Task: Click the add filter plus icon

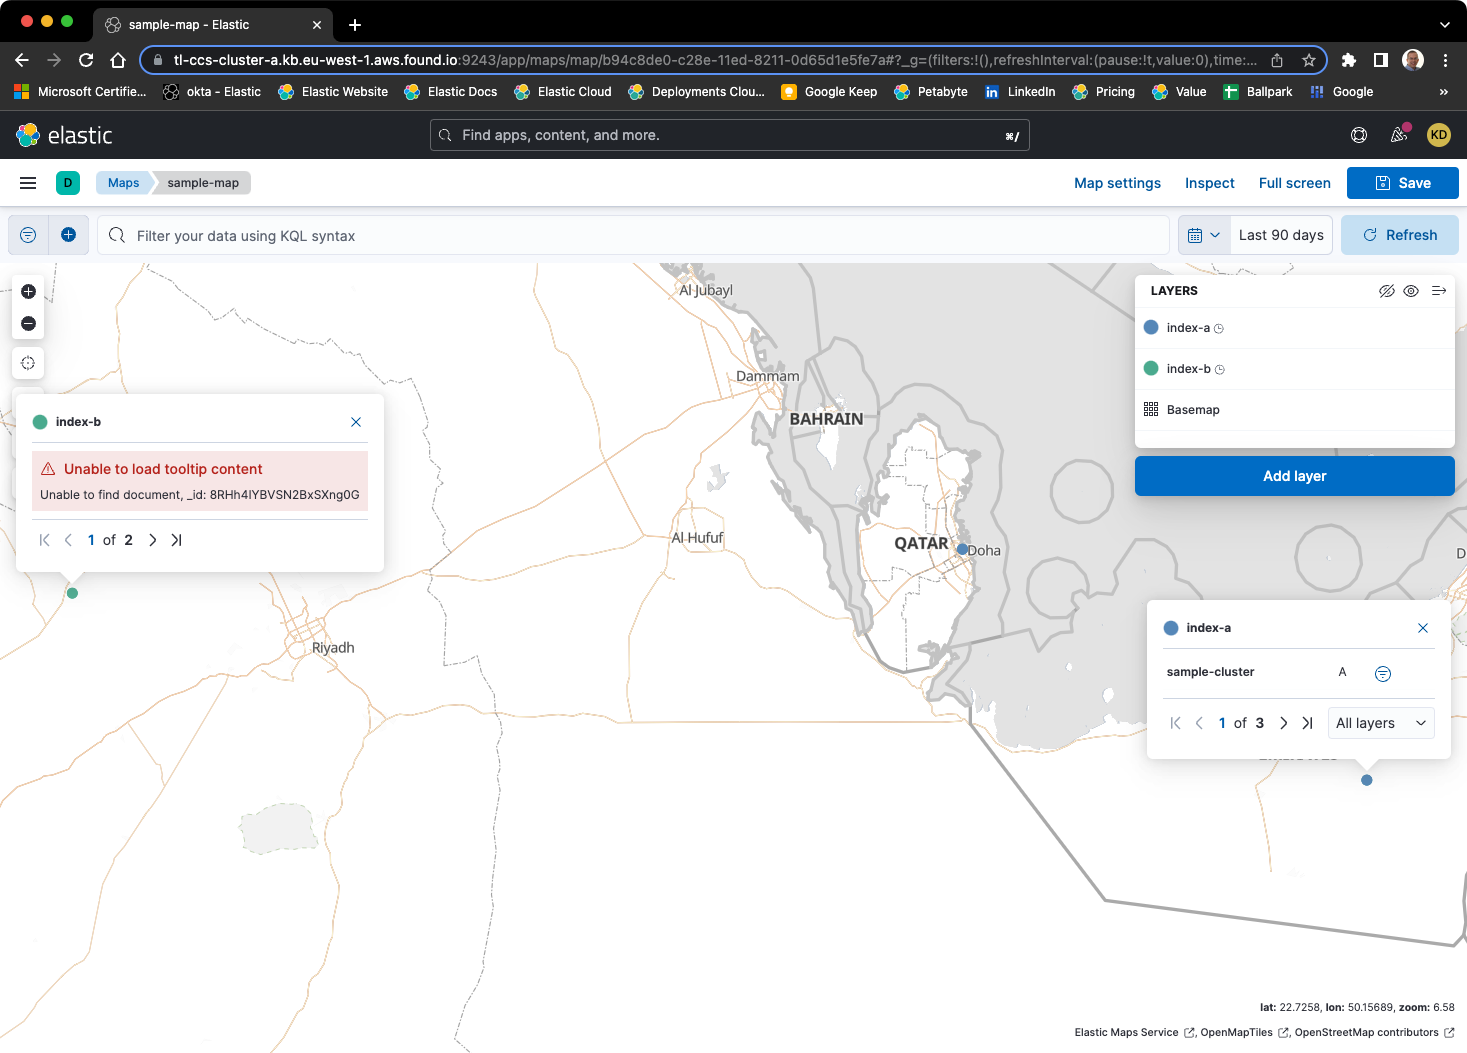Action: 68,234
